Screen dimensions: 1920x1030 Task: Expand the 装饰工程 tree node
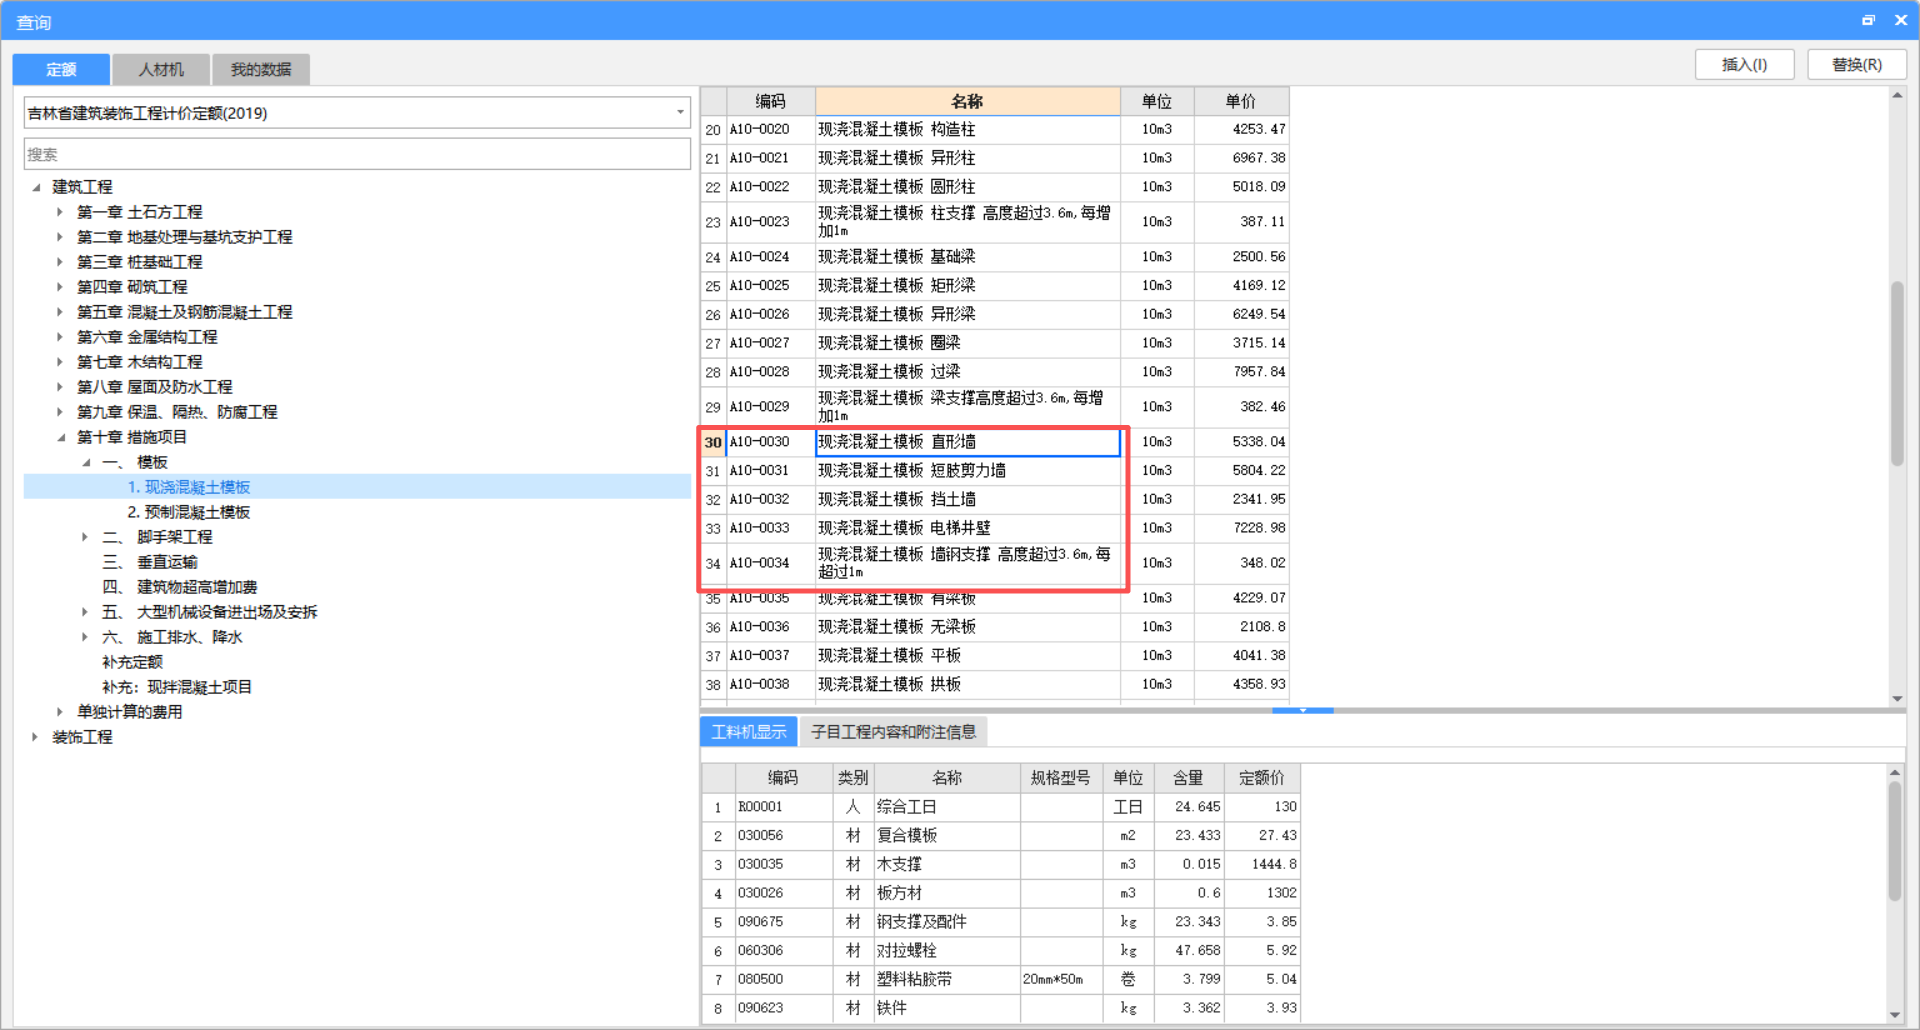pos(35,737)
